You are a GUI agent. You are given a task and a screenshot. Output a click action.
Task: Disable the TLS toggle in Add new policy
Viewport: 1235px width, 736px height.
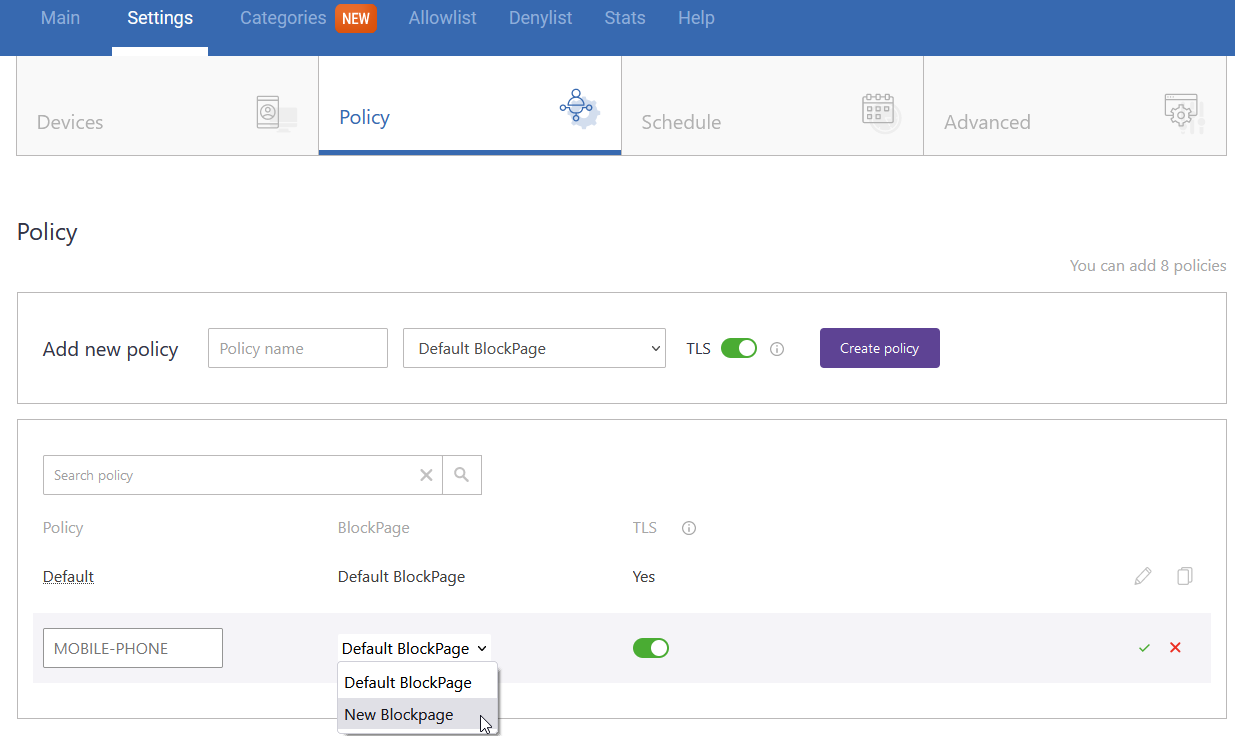739,348
